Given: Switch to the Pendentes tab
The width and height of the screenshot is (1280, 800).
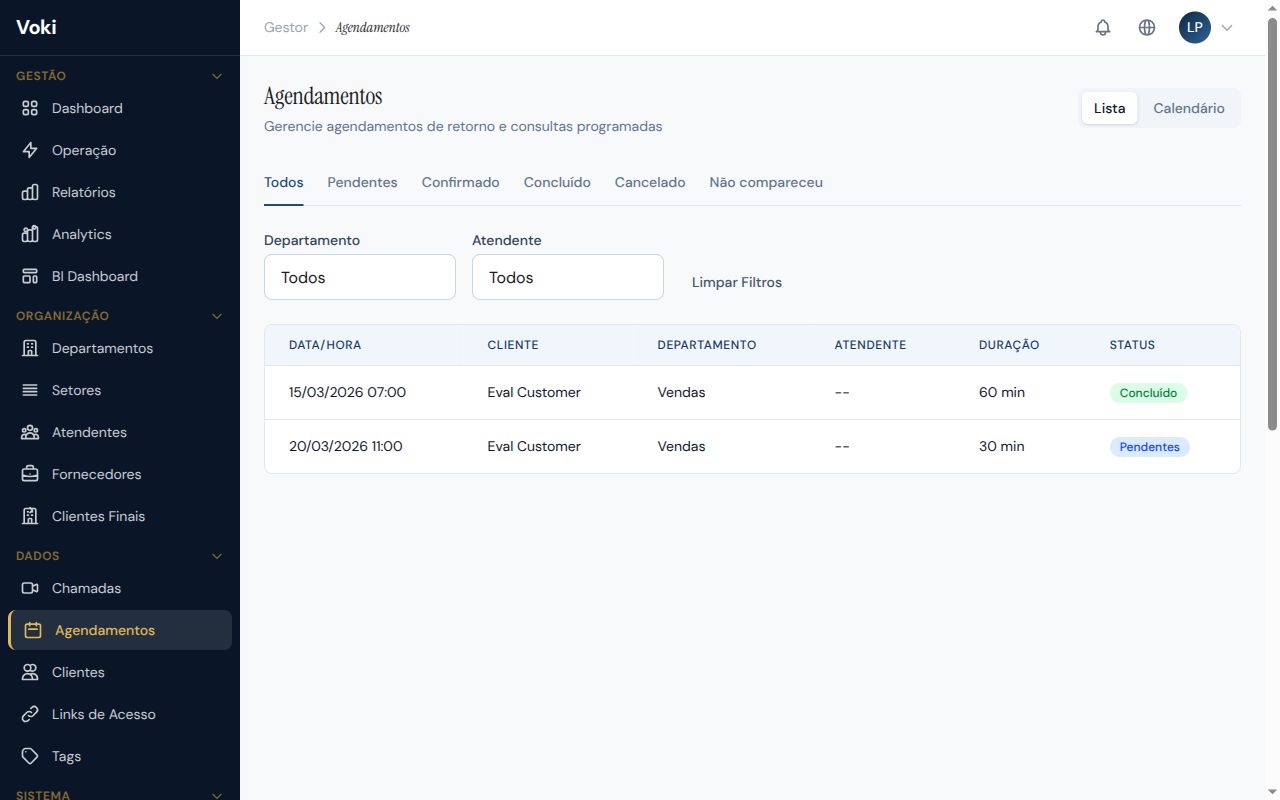Looking at the screenshot, I should 362,182.
